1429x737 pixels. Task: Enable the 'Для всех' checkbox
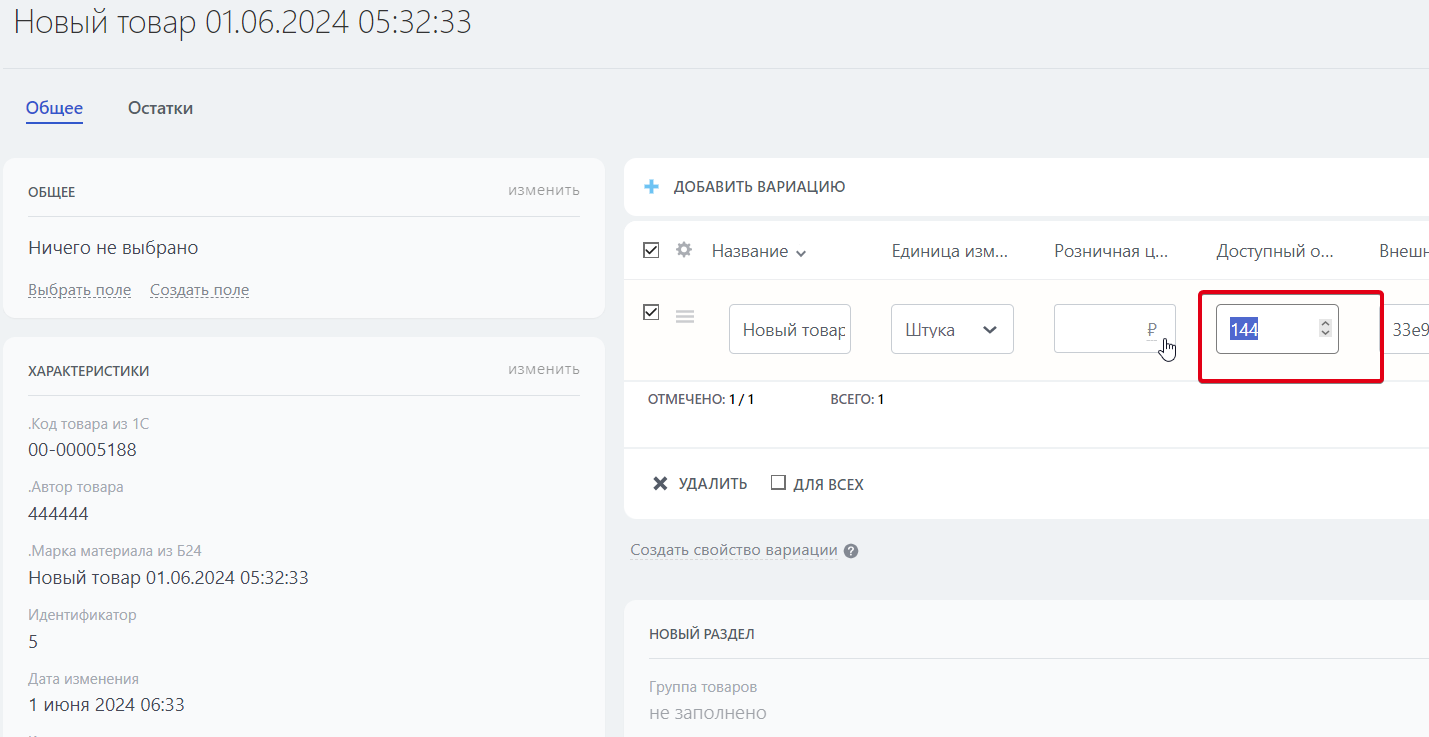778,483
